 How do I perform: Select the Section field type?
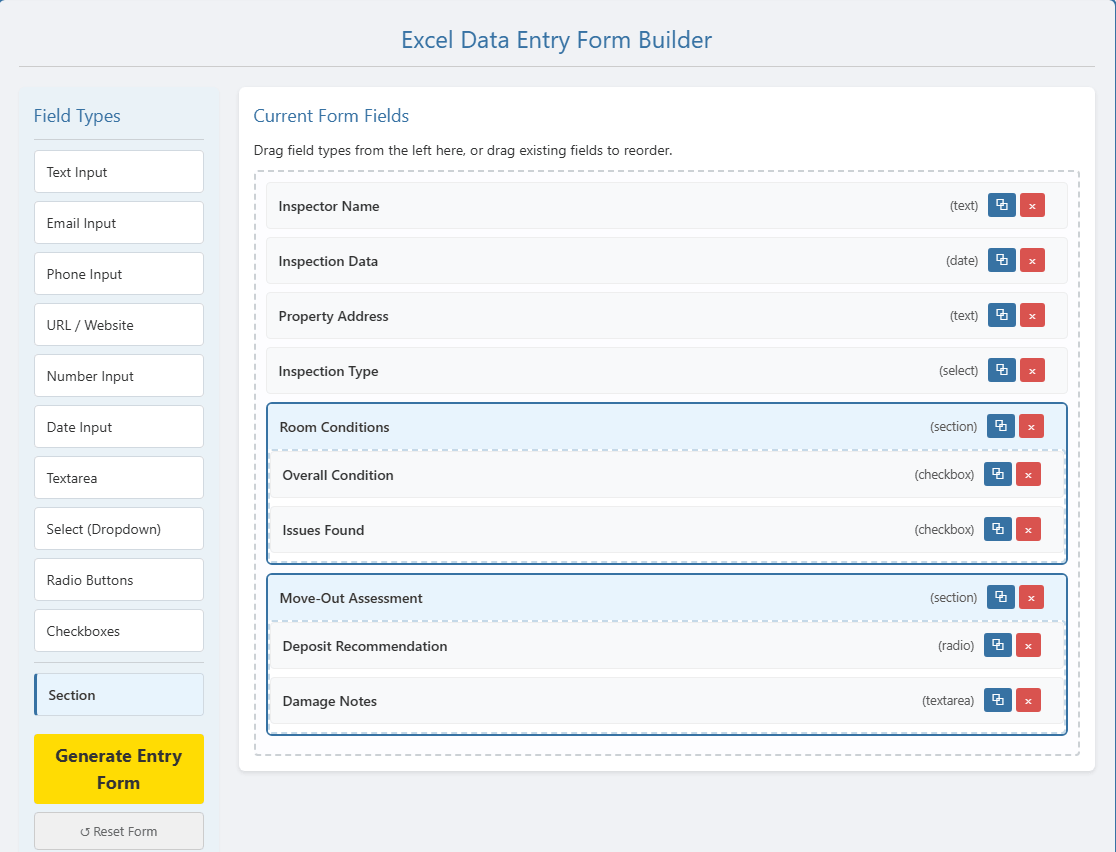[x=118, y=694]
